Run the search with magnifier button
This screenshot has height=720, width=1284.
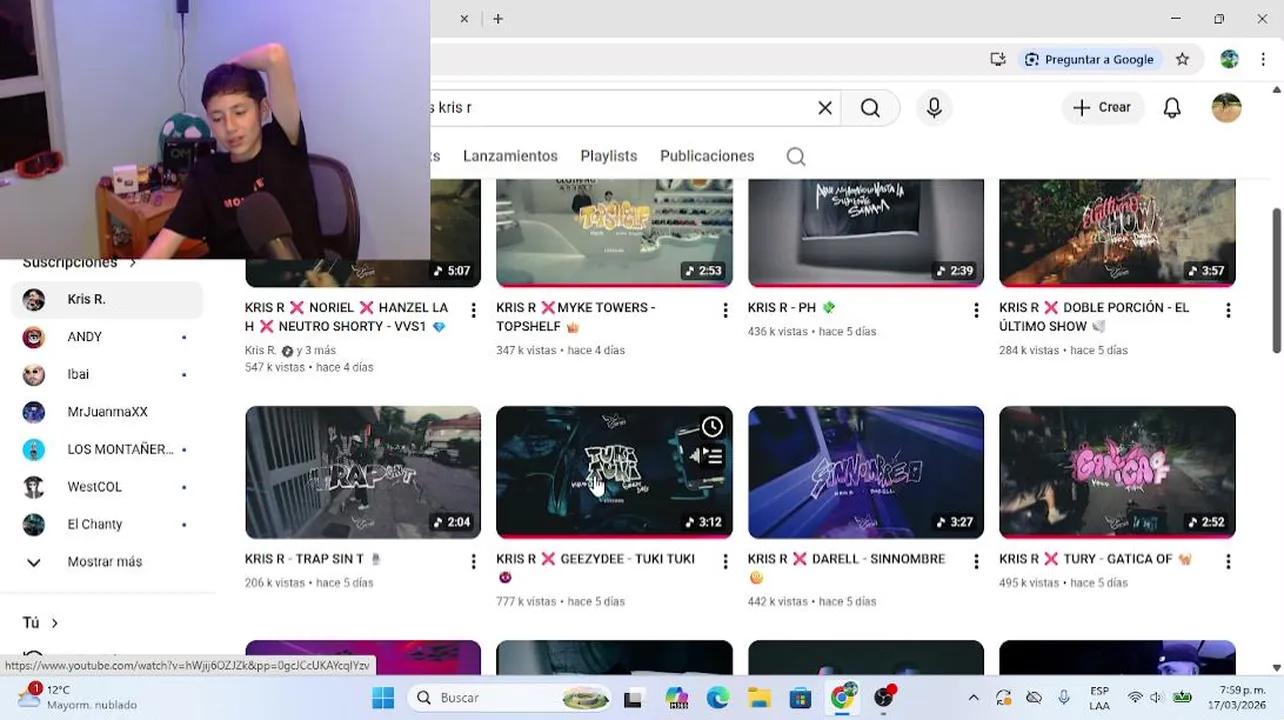pos(870,108)
